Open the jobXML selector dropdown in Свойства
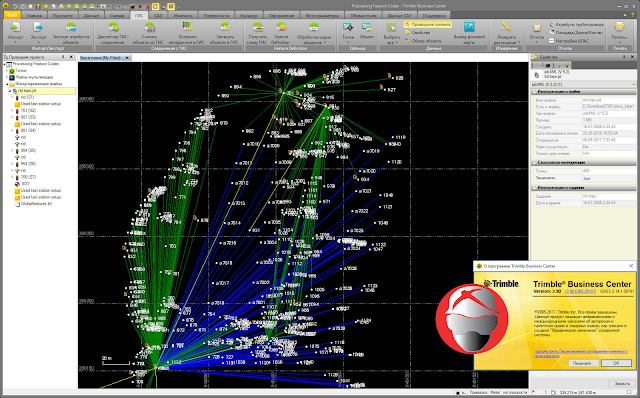Image resolution: width=640 pixels, height=398 pixels. coord(633,84)
